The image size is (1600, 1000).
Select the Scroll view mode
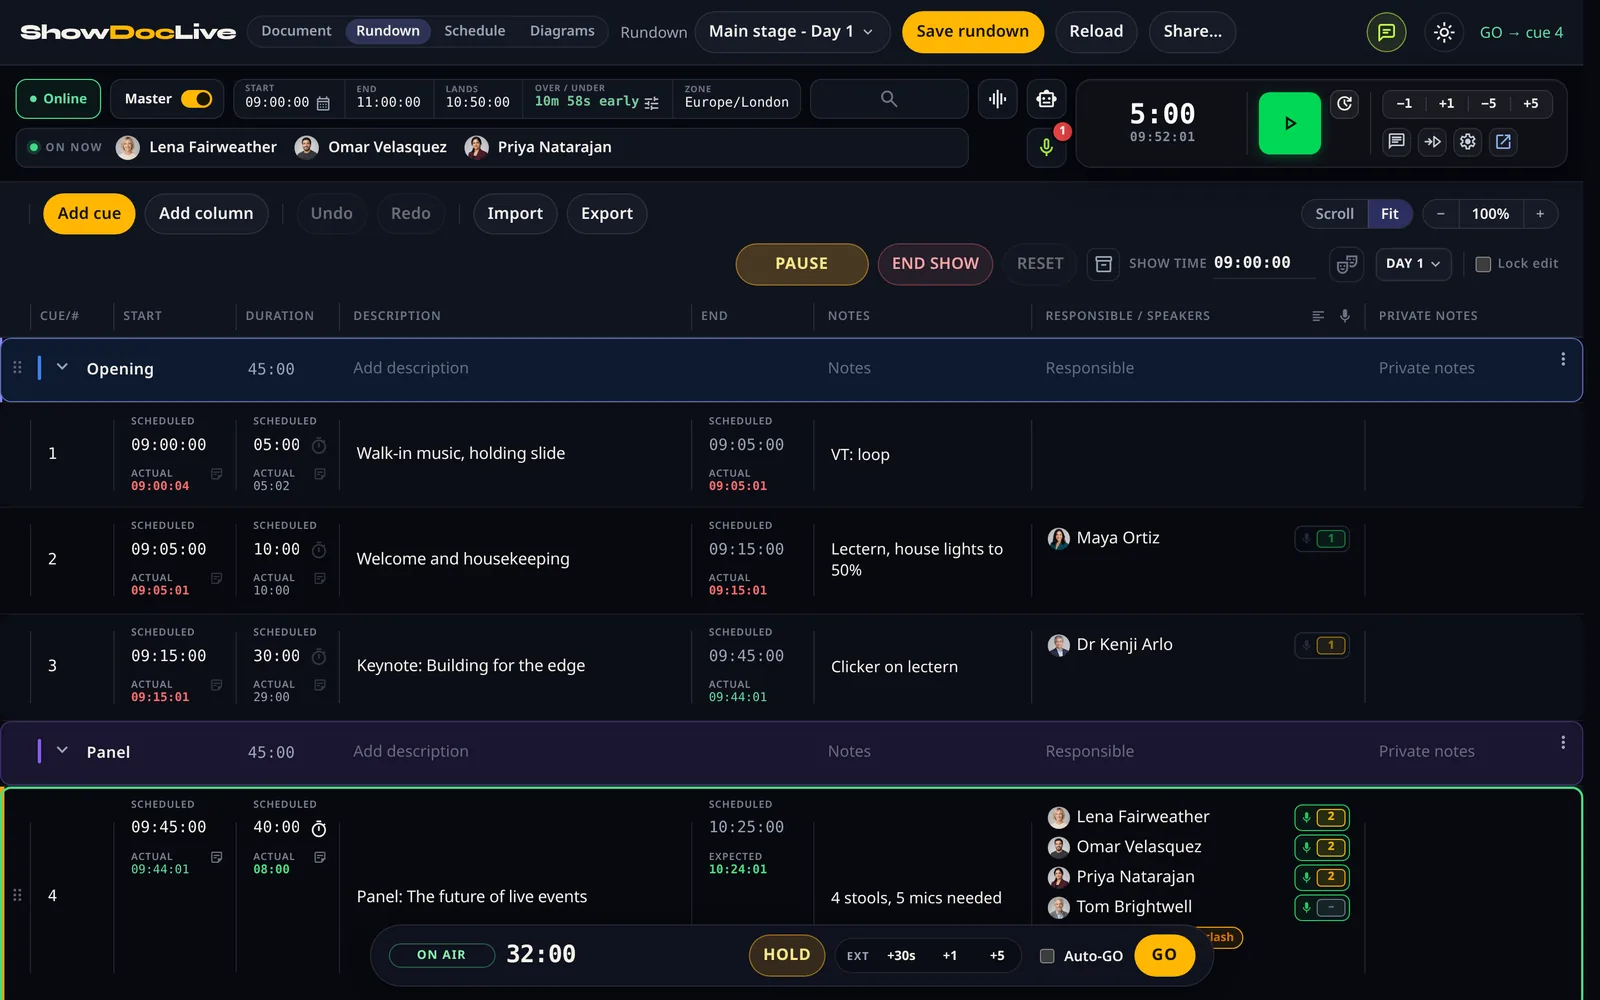coord(1334,214)
